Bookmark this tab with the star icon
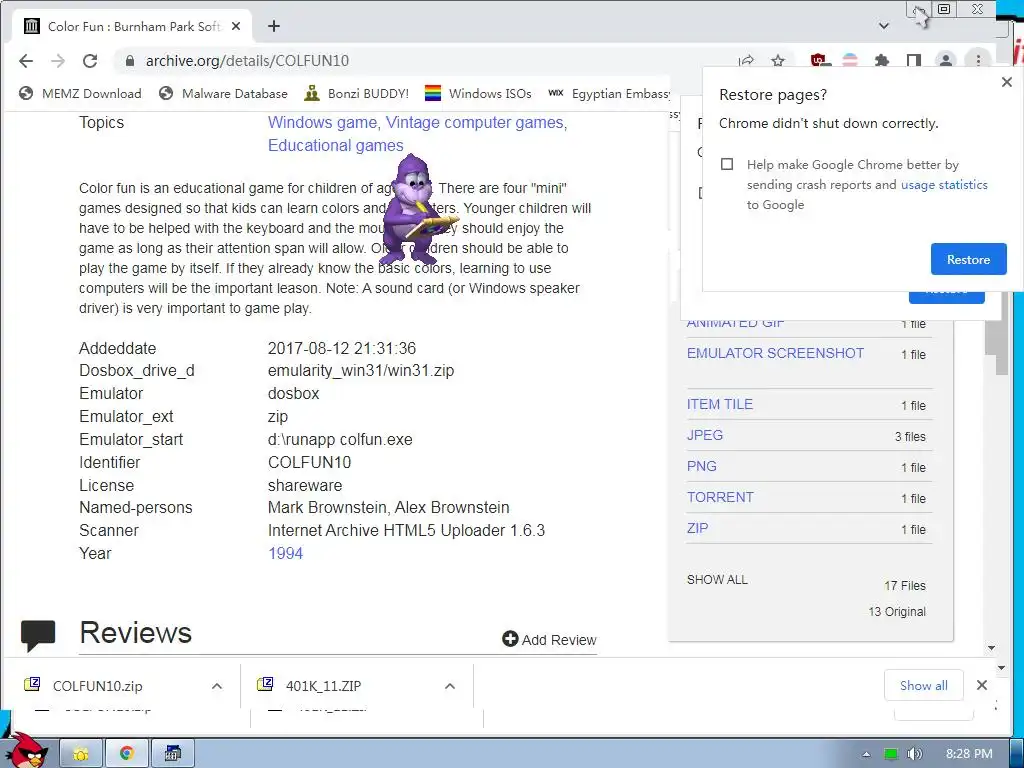This screenshot has width=1024, height=768. tap(777, 61)
